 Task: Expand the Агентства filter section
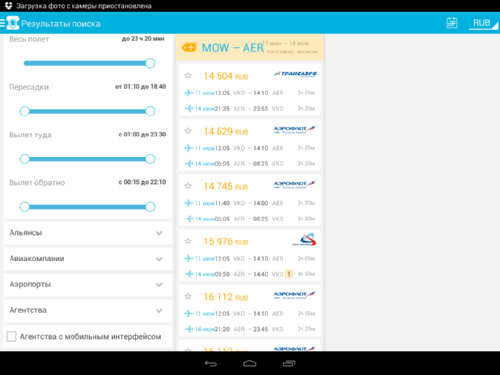(x=88, y=310)
